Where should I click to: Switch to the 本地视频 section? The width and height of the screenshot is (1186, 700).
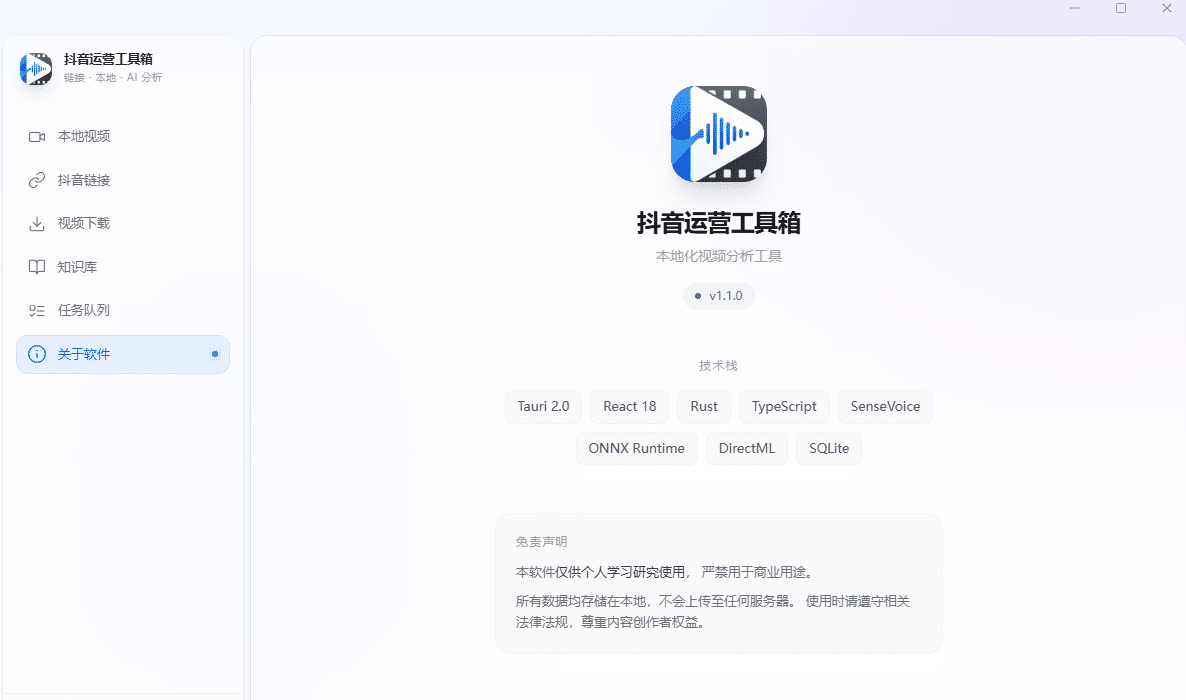[90, 136]
